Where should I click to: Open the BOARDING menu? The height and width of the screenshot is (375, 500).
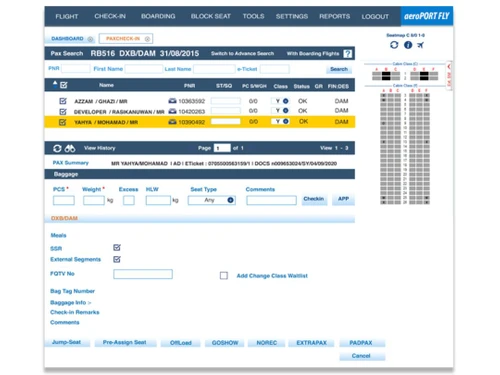point(158,16)
